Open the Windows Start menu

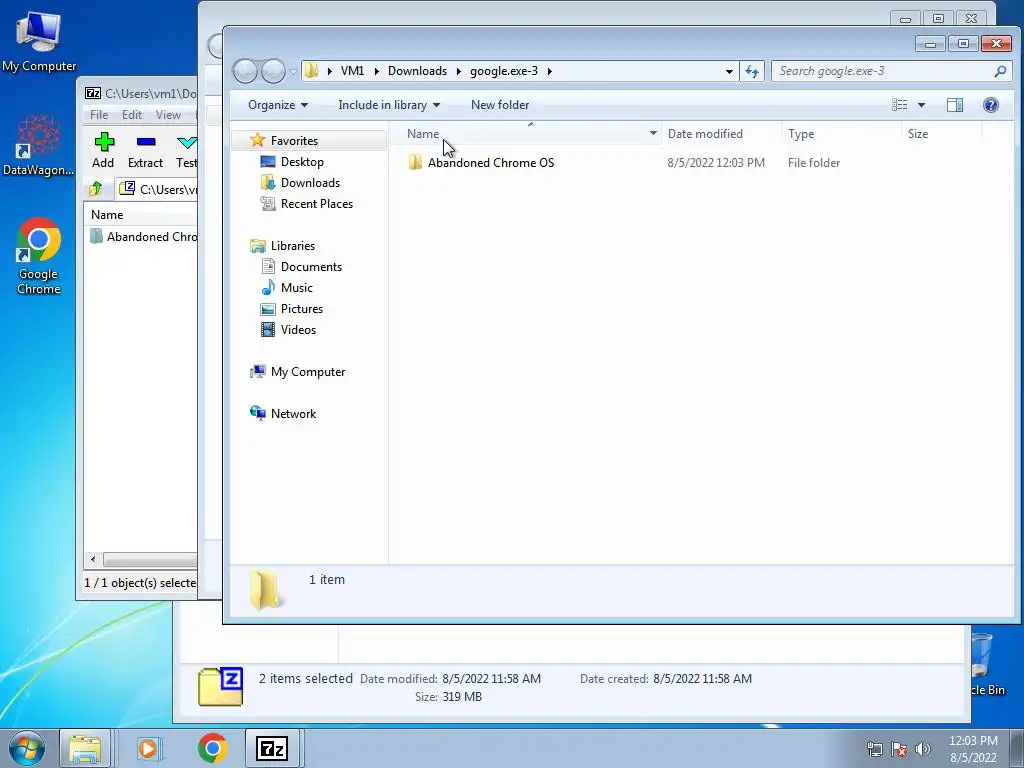[26, 748]
